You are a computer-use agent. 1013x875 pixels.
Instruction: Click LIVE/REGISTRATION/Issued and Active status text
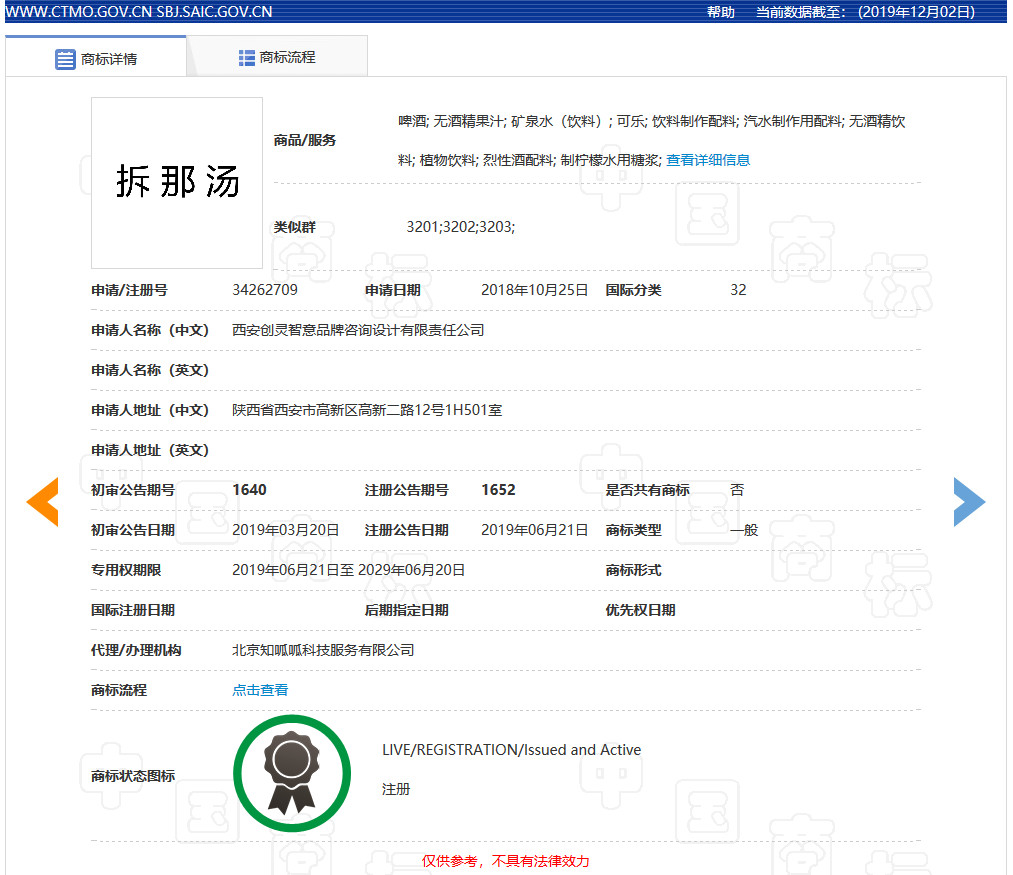click(509, 749)
